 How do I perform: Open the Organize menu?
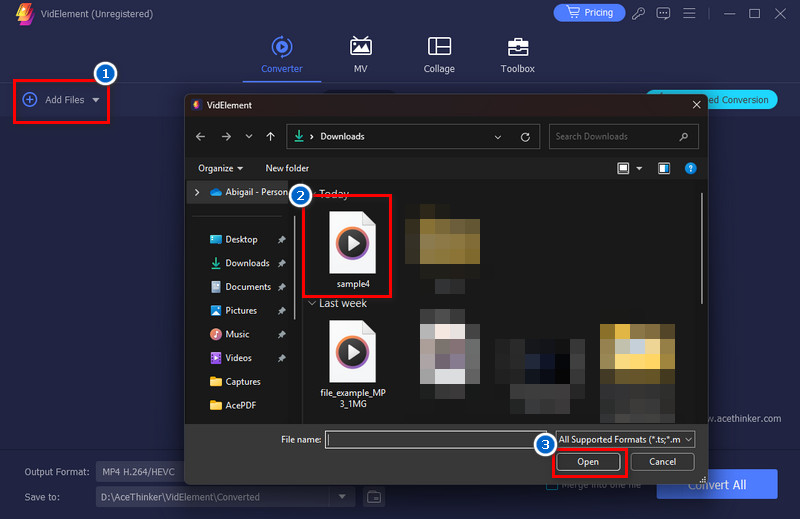[x=220, y=168]
